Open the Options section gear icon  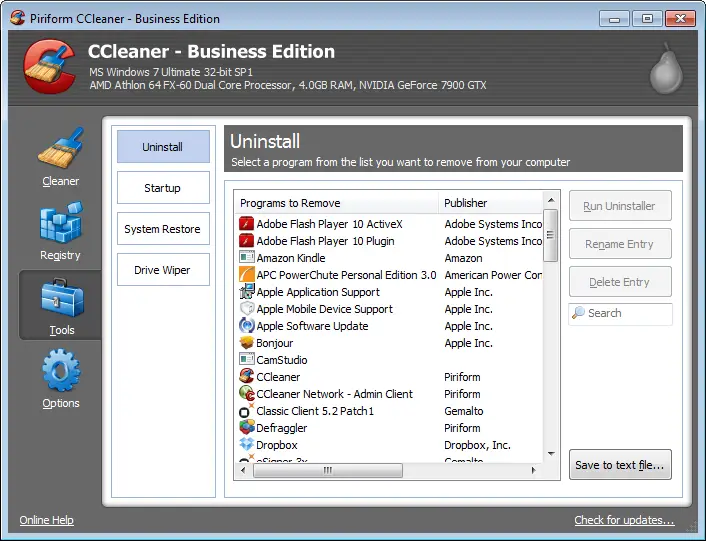tap(61, 370)
